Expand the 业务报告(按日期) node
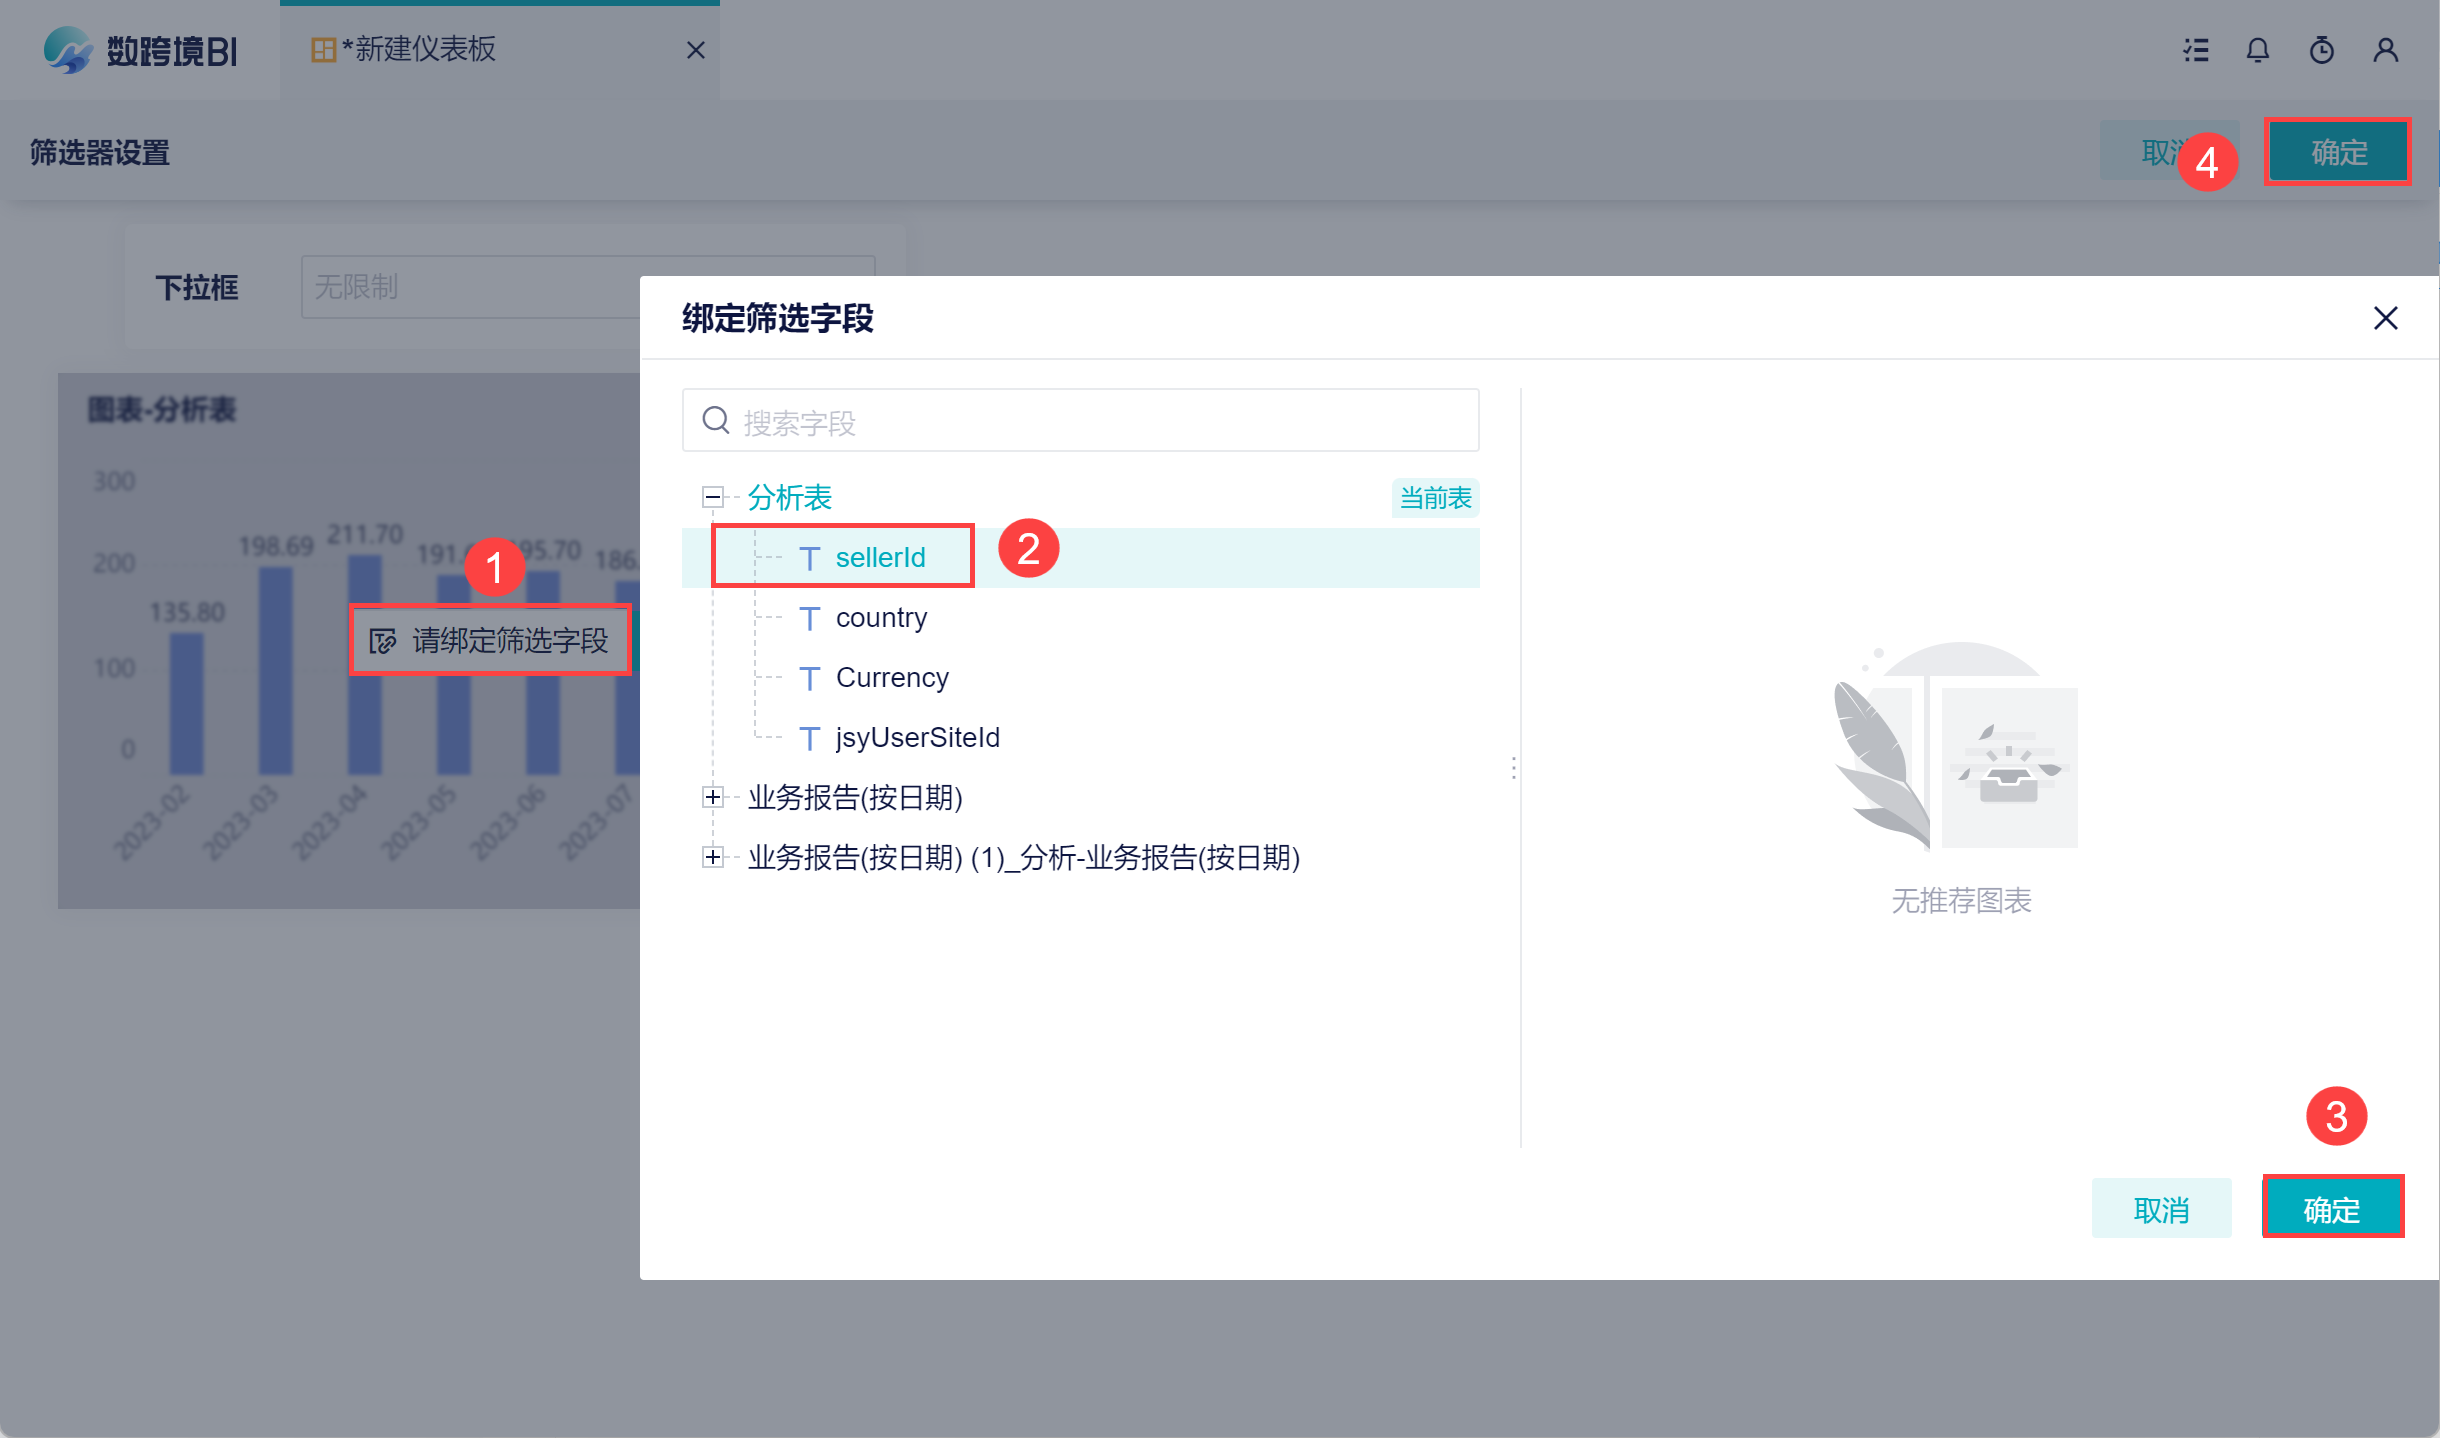This screenshot has width=2440, height=1438. click(713, 797)
